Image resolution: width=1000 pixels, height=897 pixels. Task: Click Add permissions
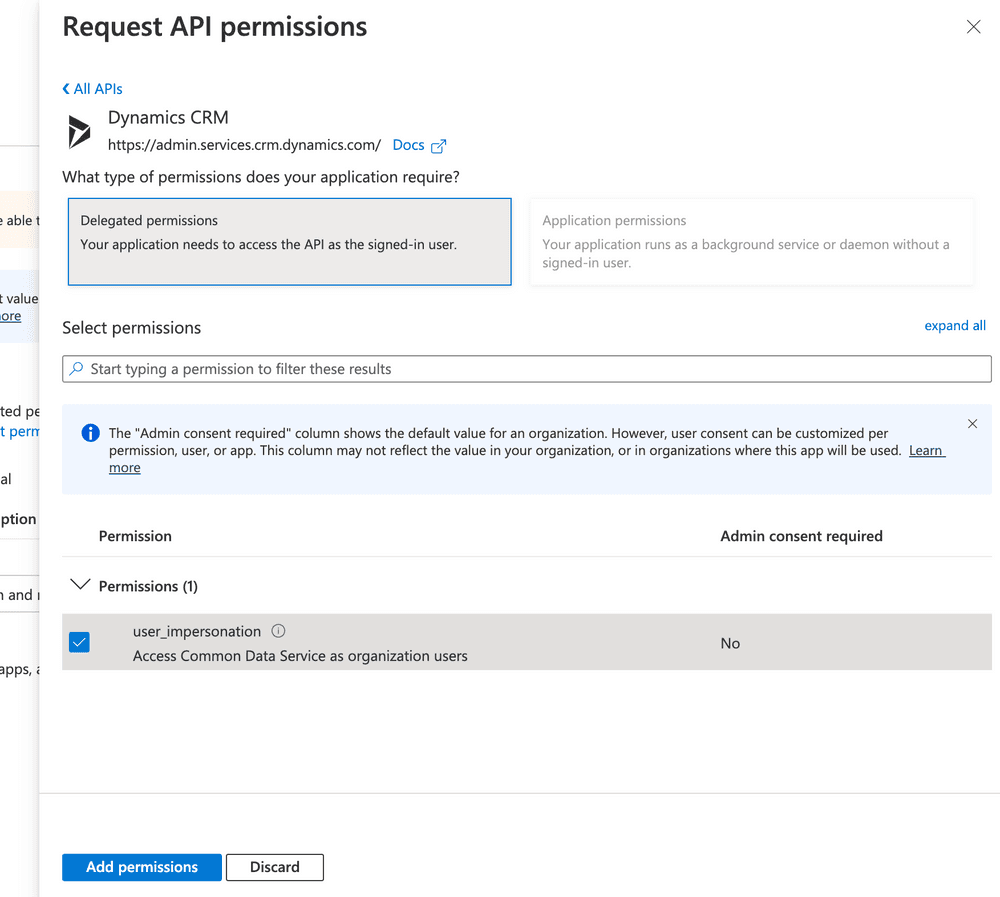[x=141, y=867]
